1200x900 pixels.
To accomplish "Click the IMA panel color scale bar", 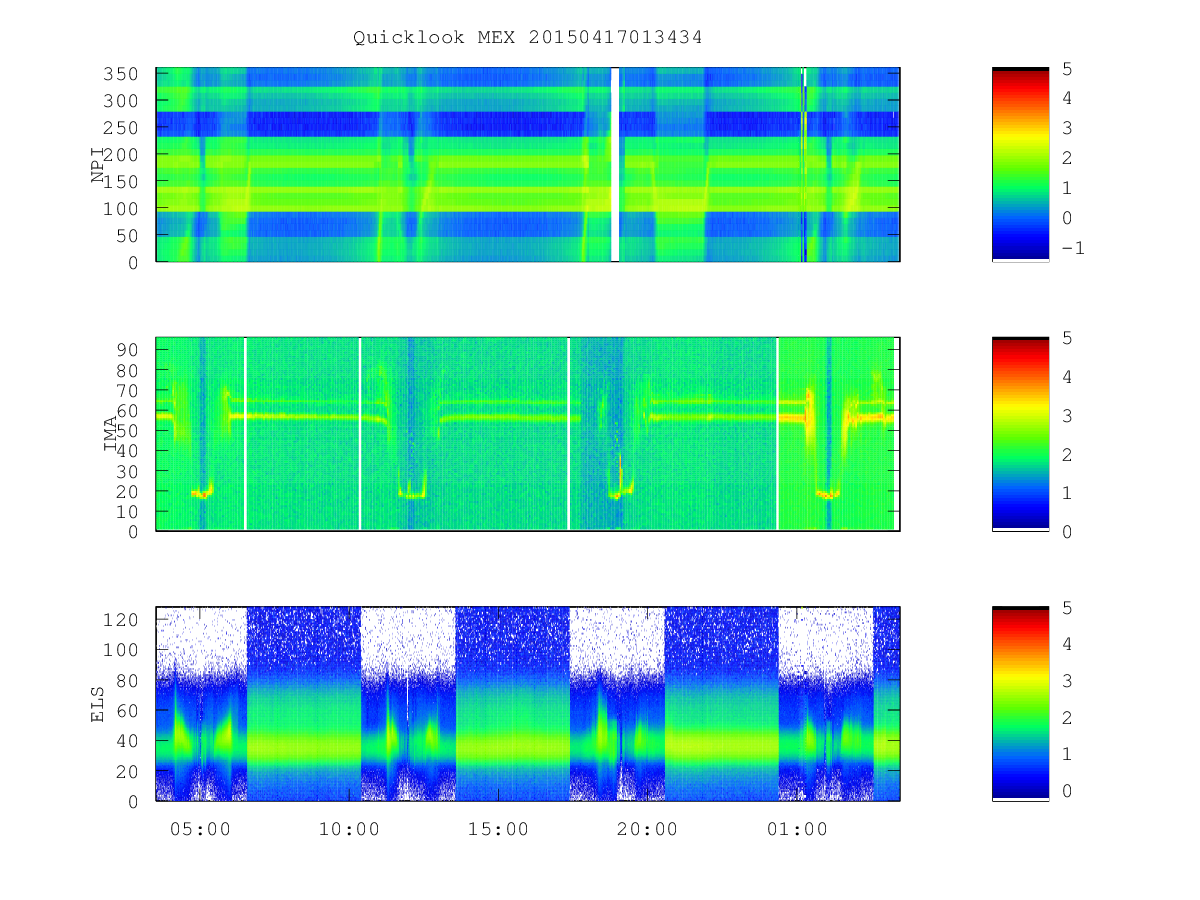I will 1020,434.
